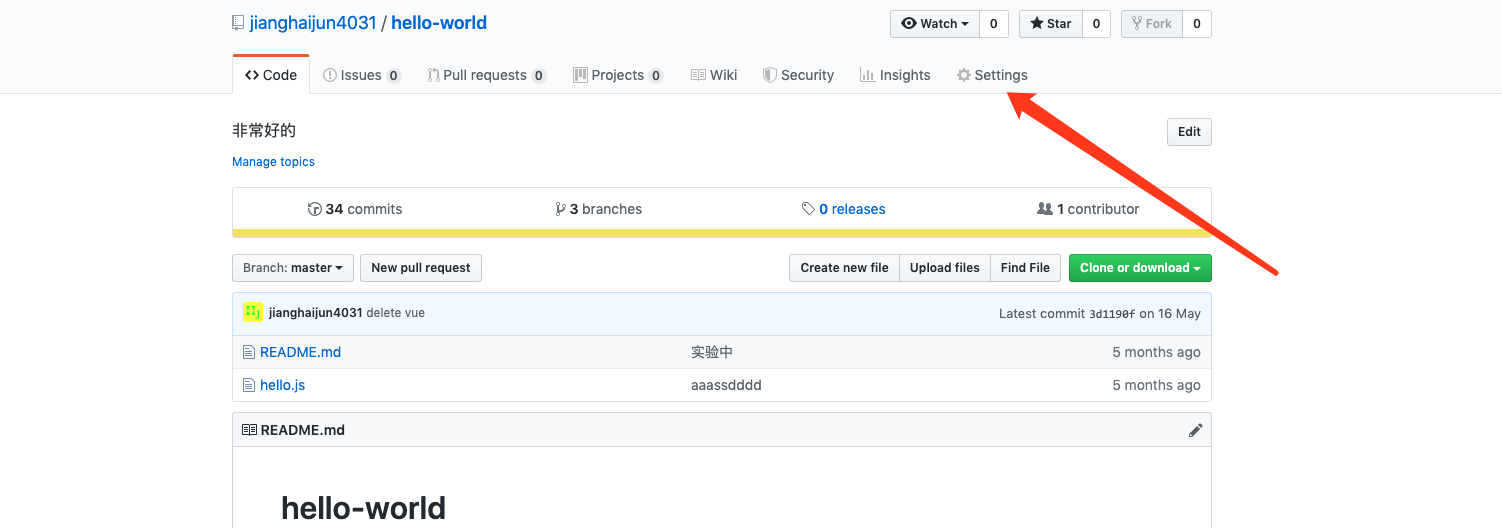The height and width of the screenshot is (528, 1502).
Task: Click the repository book icon beside the owner name
Action: tap(238, 23)
